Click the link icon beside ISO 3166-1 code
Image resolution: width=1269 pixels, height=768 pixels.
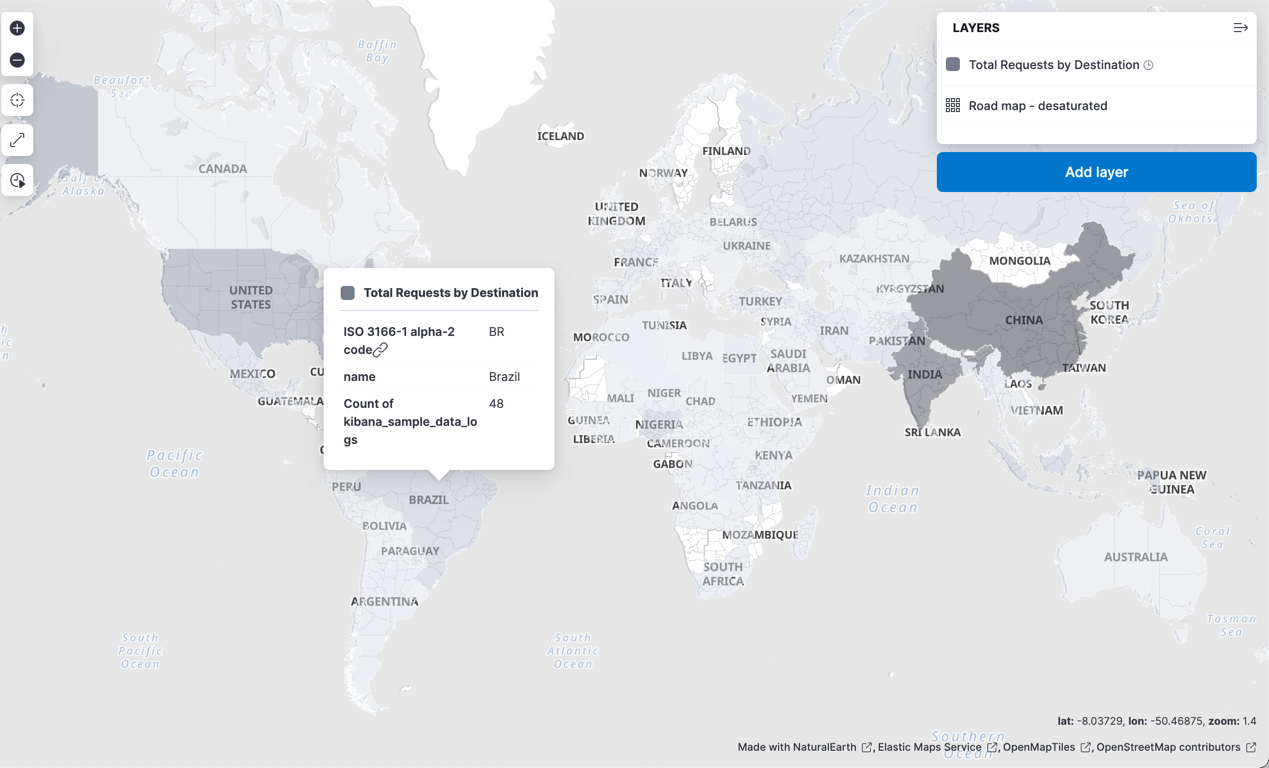pyautogui.click(x=380, y=350)
